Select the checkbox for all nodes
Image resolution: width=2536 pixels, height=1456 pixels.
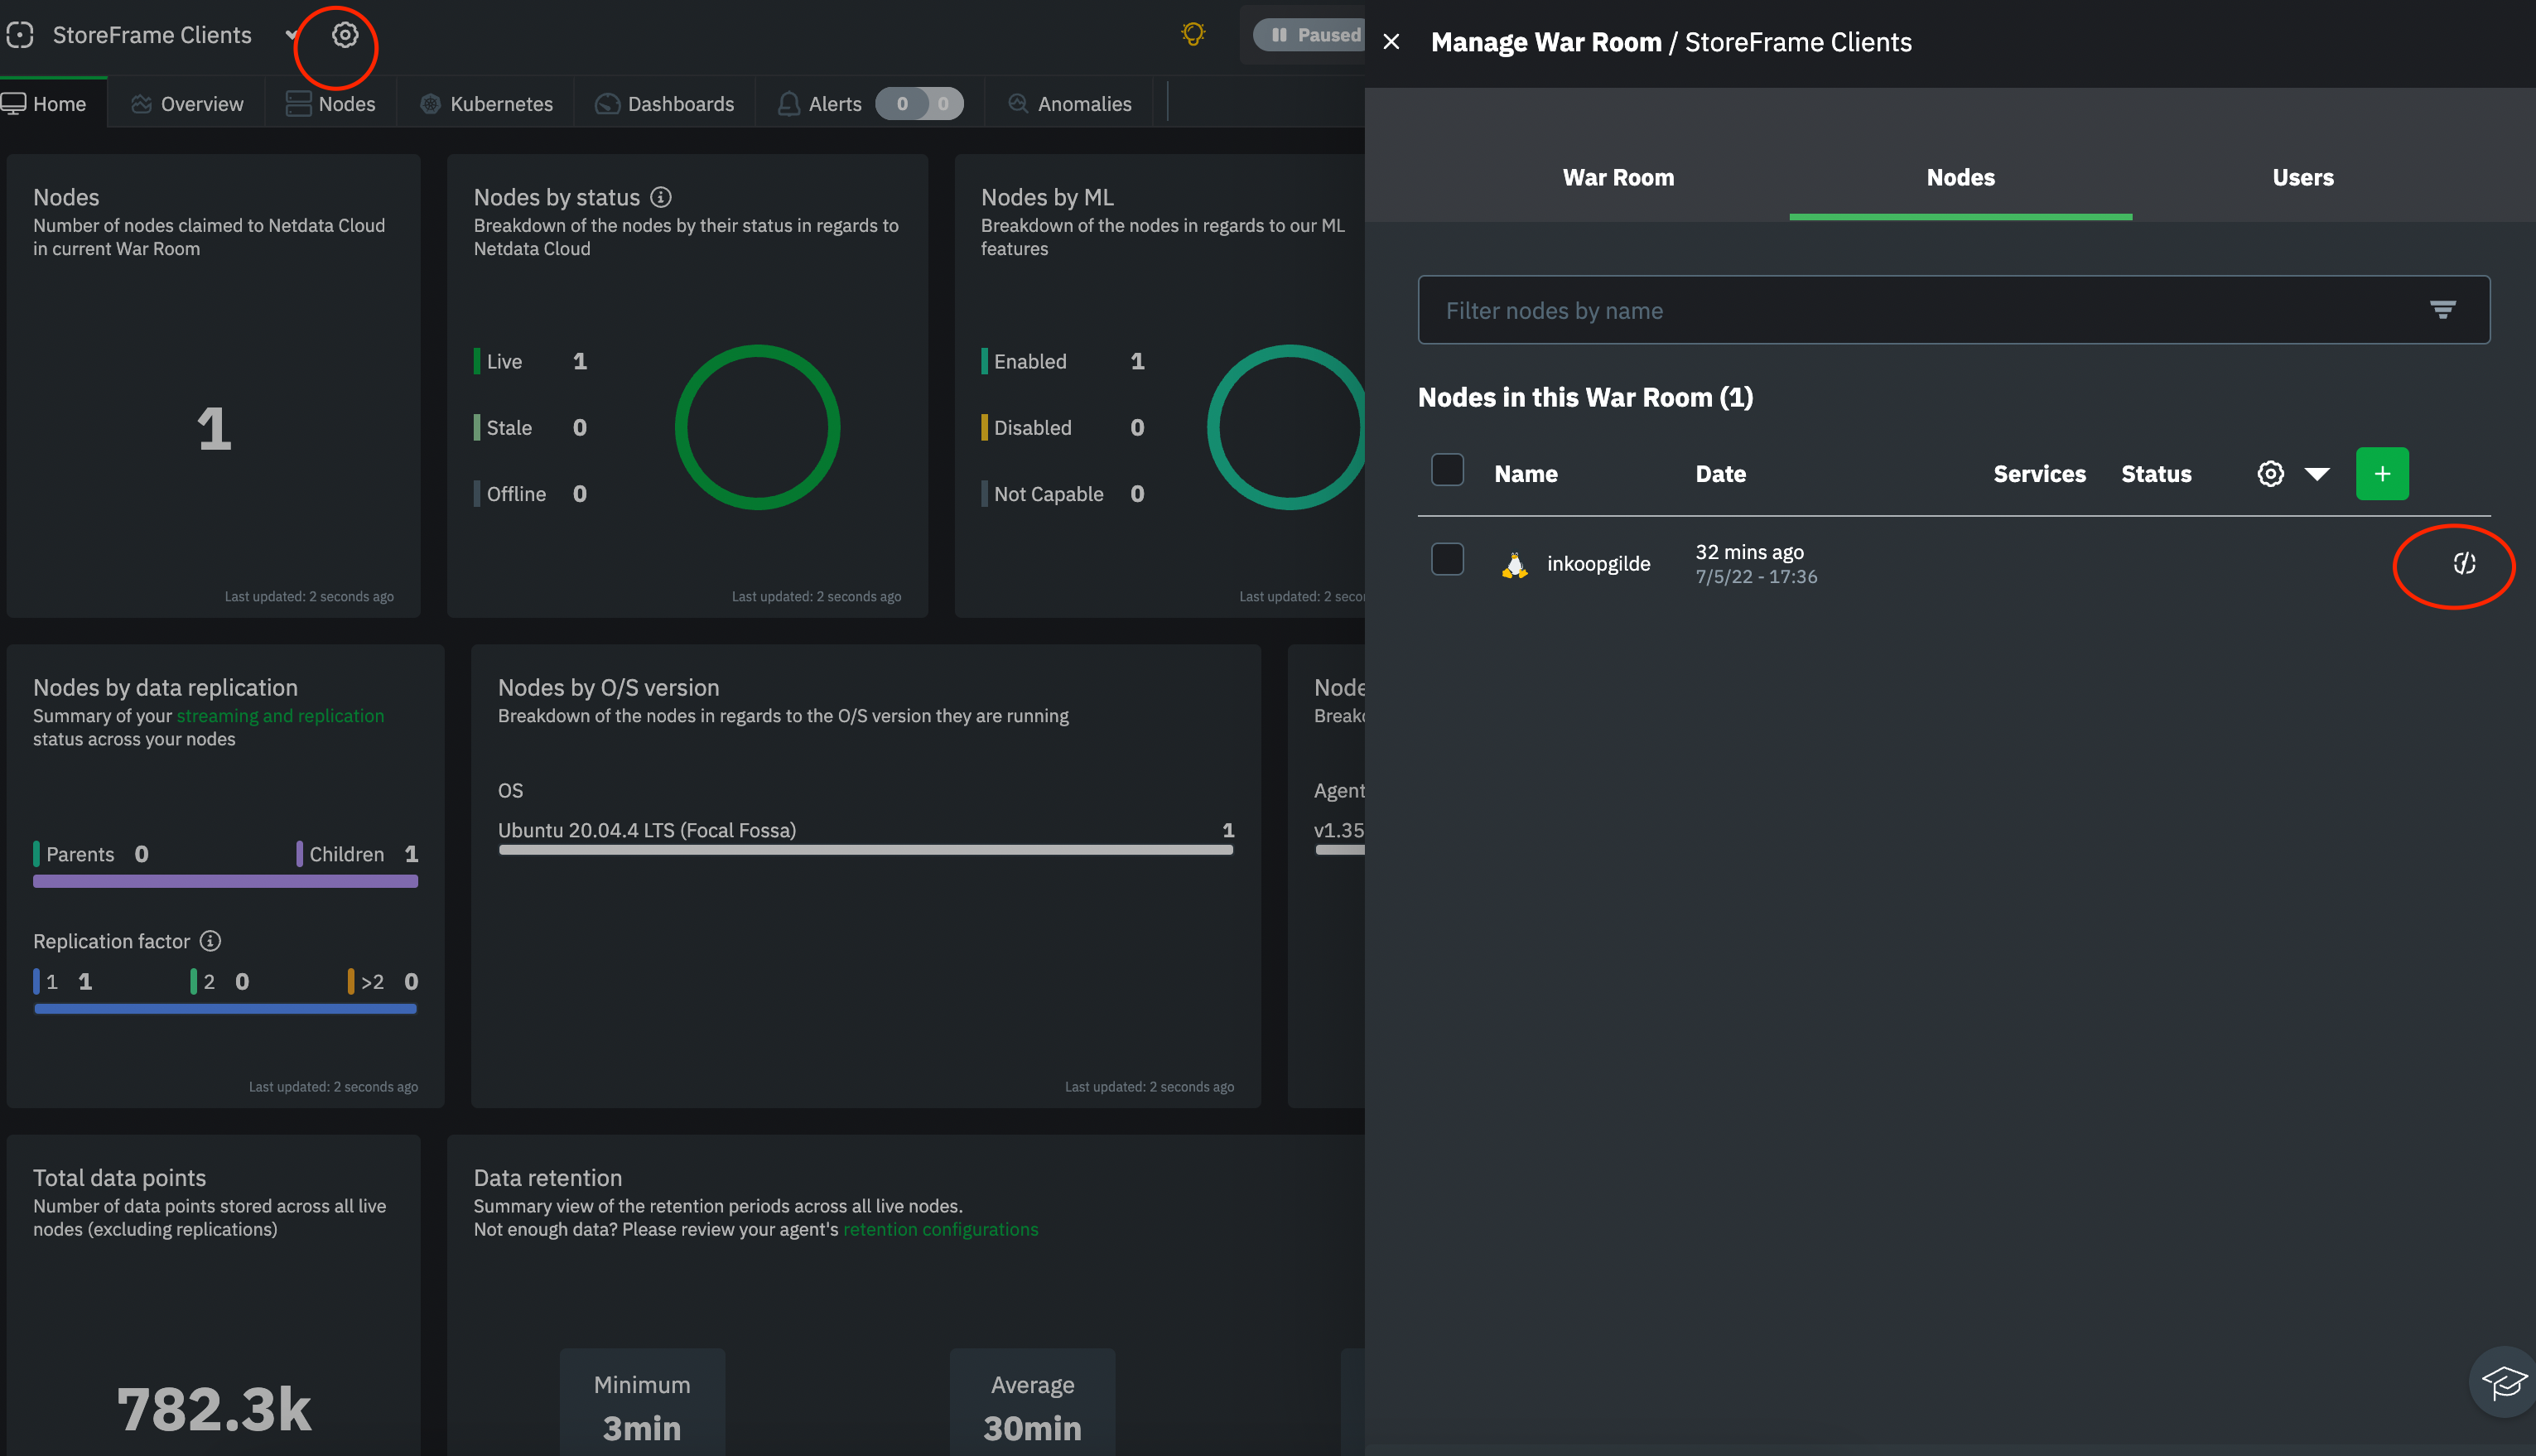pos(1447,469)
